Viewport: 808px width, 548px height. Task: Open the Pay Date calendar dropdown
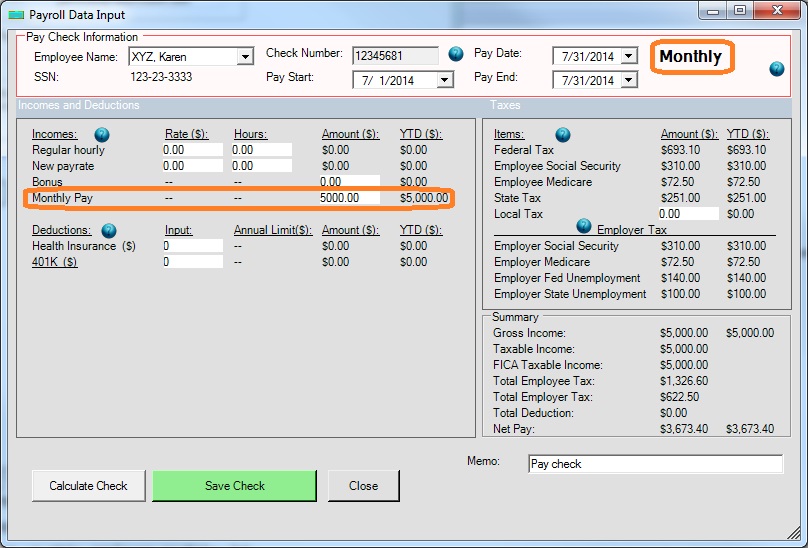pos(628,56)
